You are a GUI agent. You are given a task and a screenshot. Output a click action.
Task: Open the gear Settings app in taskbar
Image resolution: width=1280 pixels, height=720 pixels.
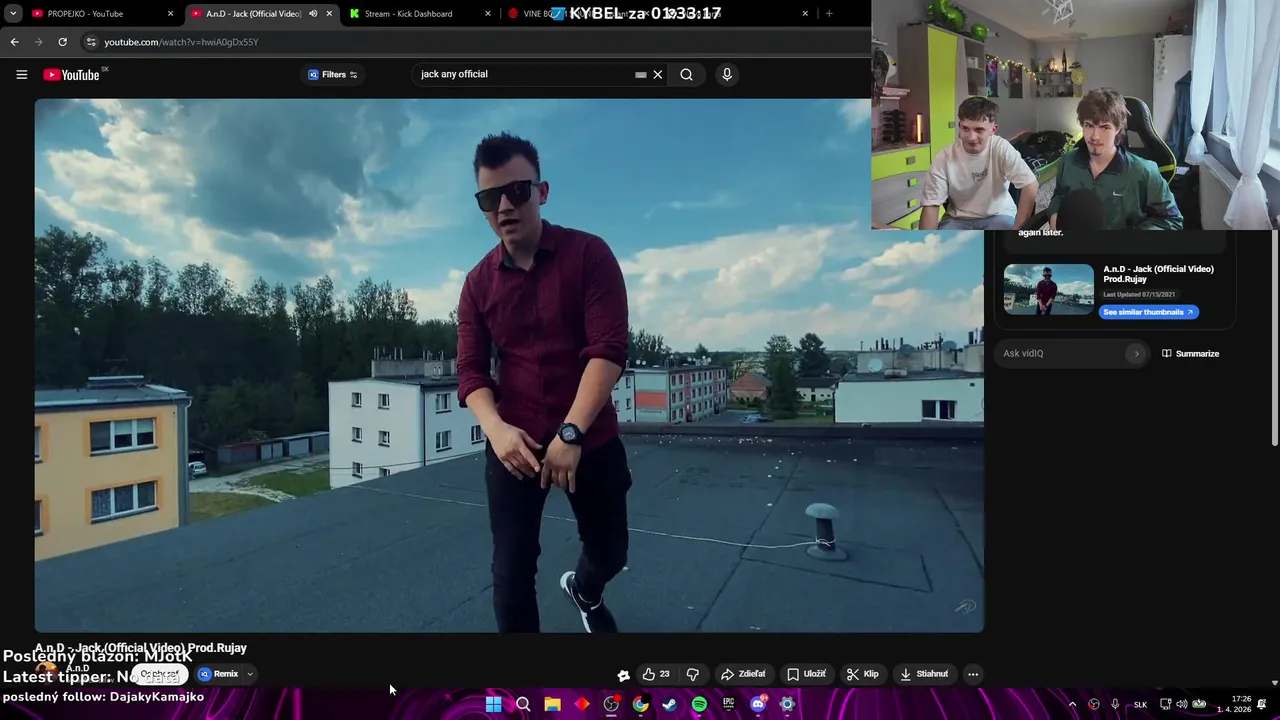click(787, 704)
